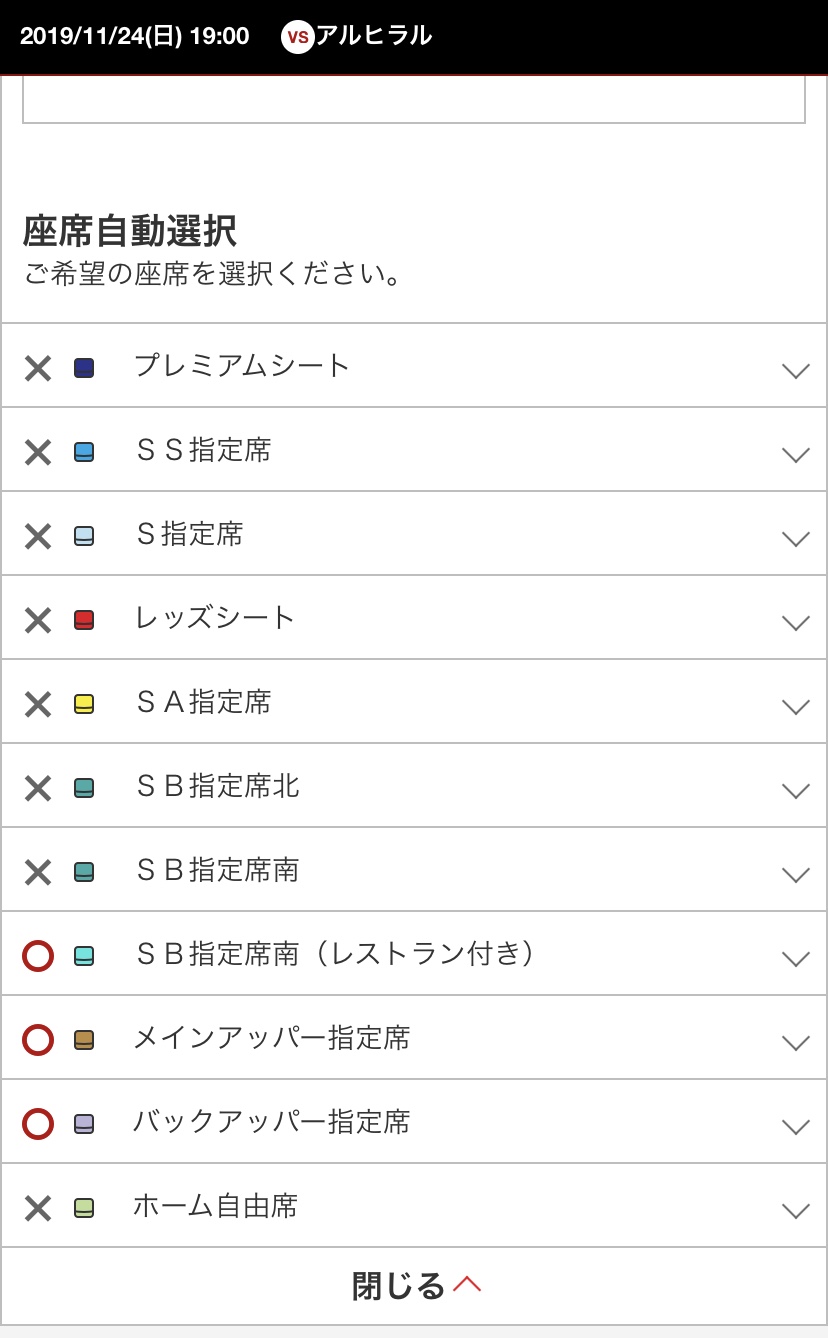Click the red レッズシート seat icon
The image size is (828, 1338).
84,620
